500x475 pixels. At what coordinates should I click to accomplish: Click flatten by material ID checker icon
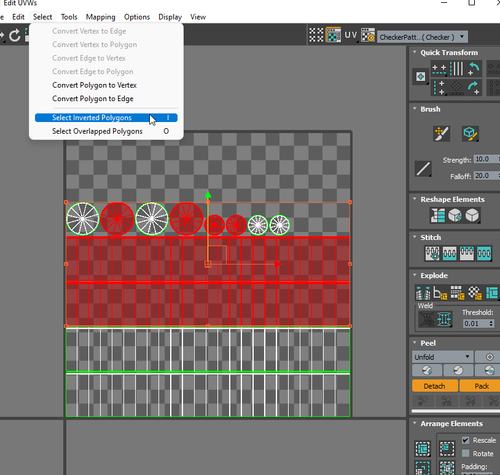point(475,293)
